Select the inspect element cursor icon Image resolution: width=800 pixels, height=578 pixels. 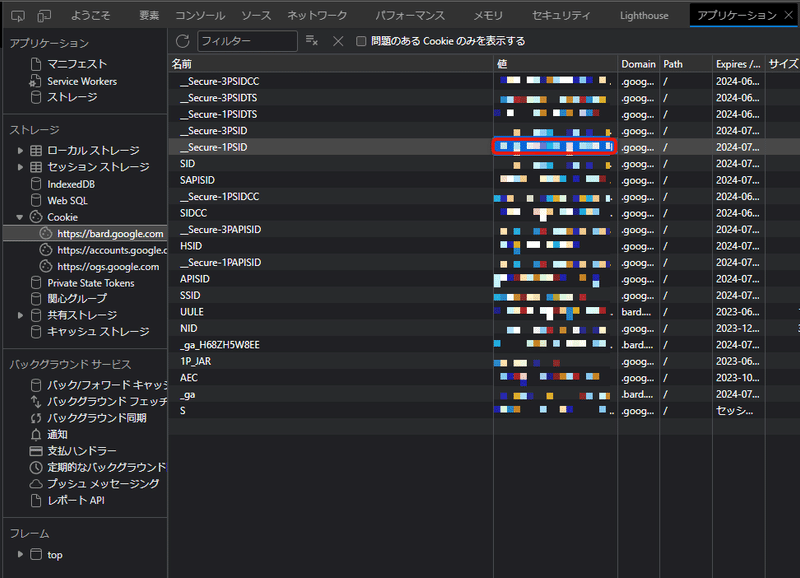click(x=16, y=15)
